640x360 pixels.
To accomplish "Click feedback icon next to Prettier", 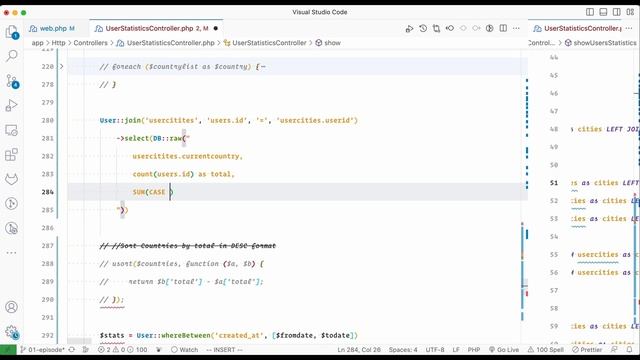I will click(614, 350).
